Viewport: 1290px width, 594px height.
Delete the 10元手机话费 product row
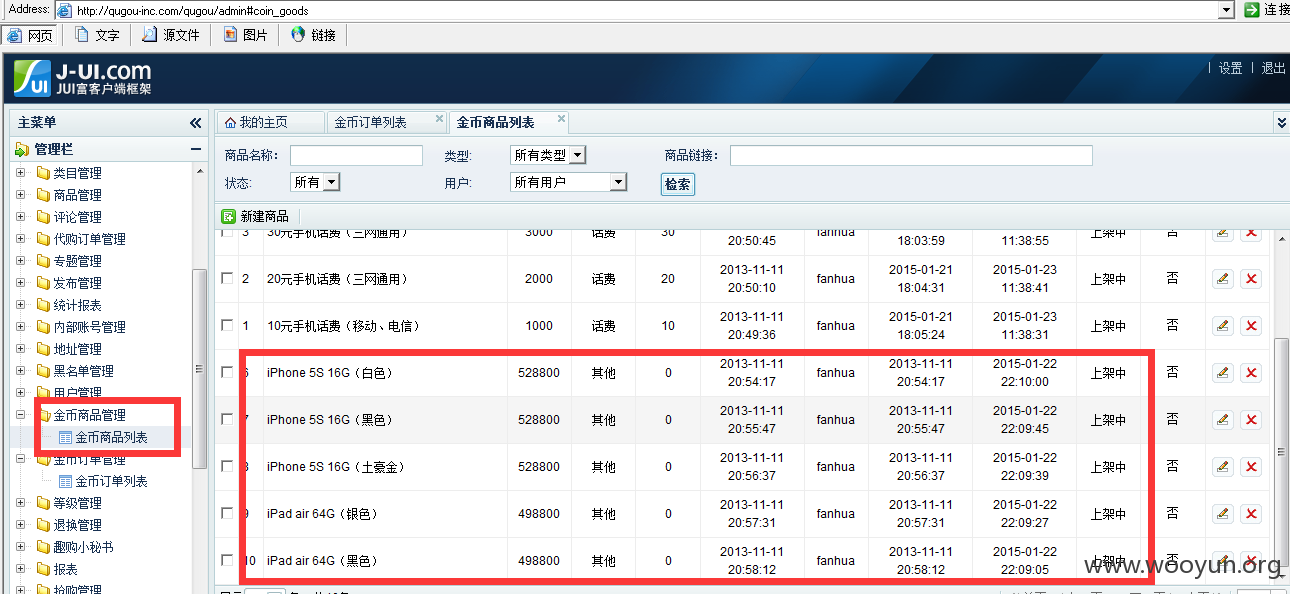pos(1250,326)
